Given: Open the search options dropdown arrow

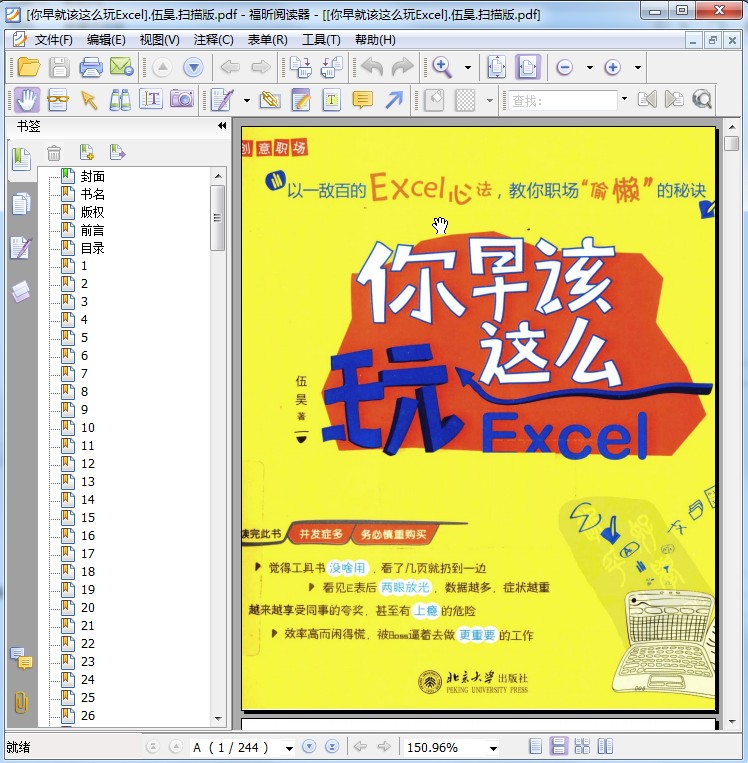Looking at the screenshot, I should 624,99.
